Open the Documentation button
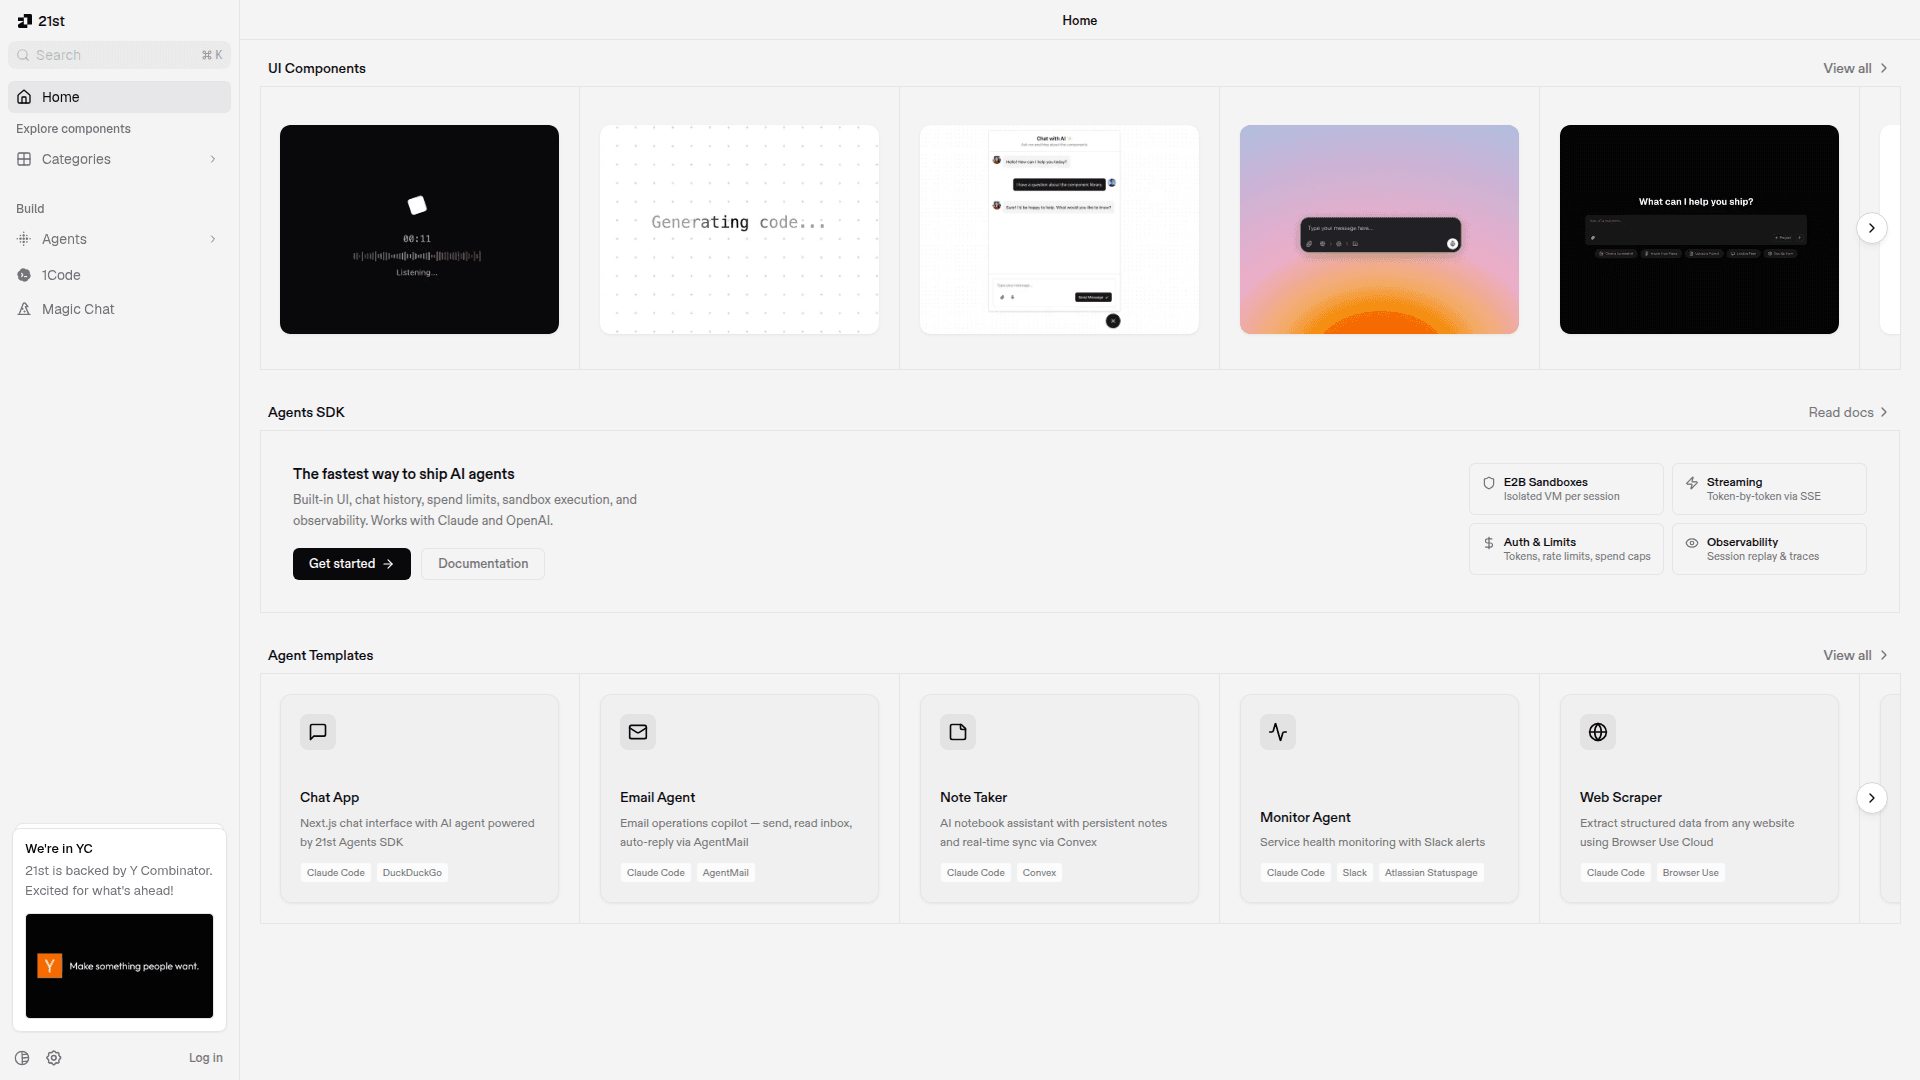Image resolution: width=1920 pixels, height=1080 pixels. pyautogui.click(x=483, y=564)
